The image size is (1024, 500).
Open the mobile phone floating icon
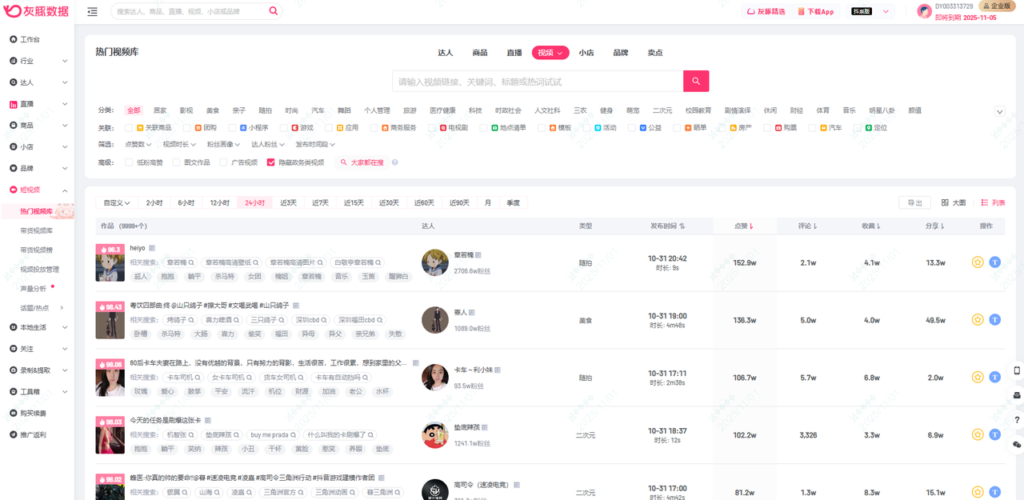pyautogui.click(x=1016, y=370)
